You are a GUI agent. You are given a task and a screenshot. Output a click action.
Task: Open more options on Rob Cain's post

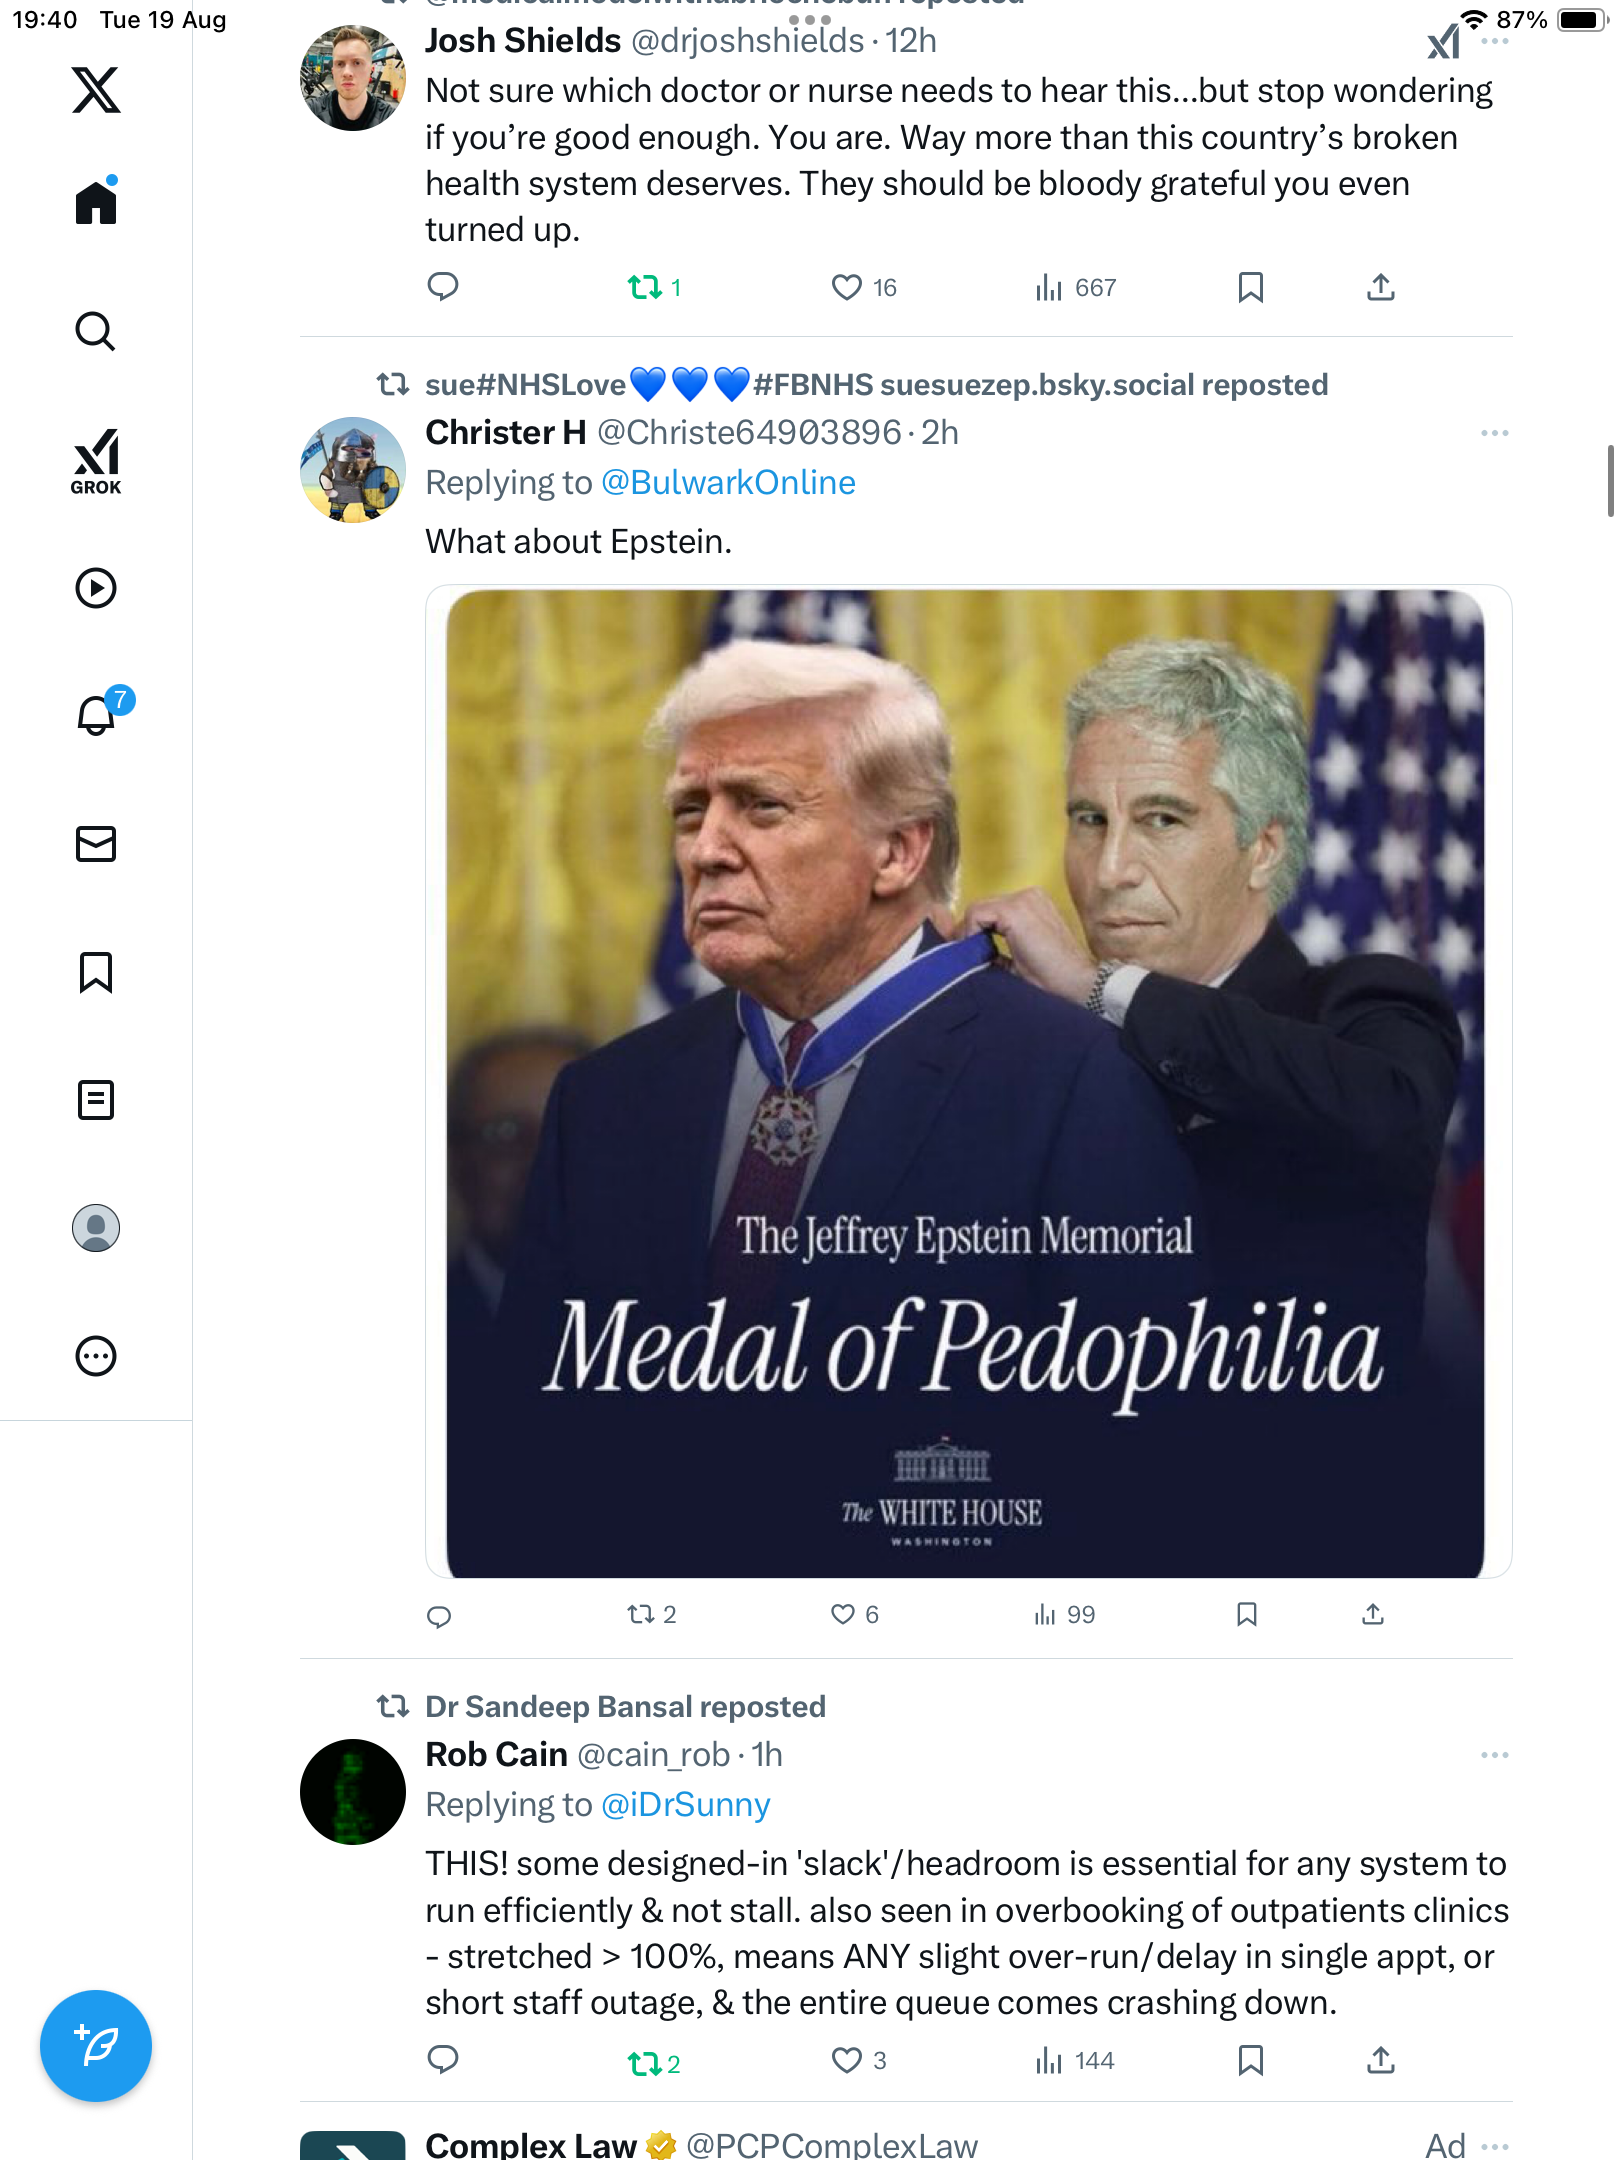point(1494,1755)
